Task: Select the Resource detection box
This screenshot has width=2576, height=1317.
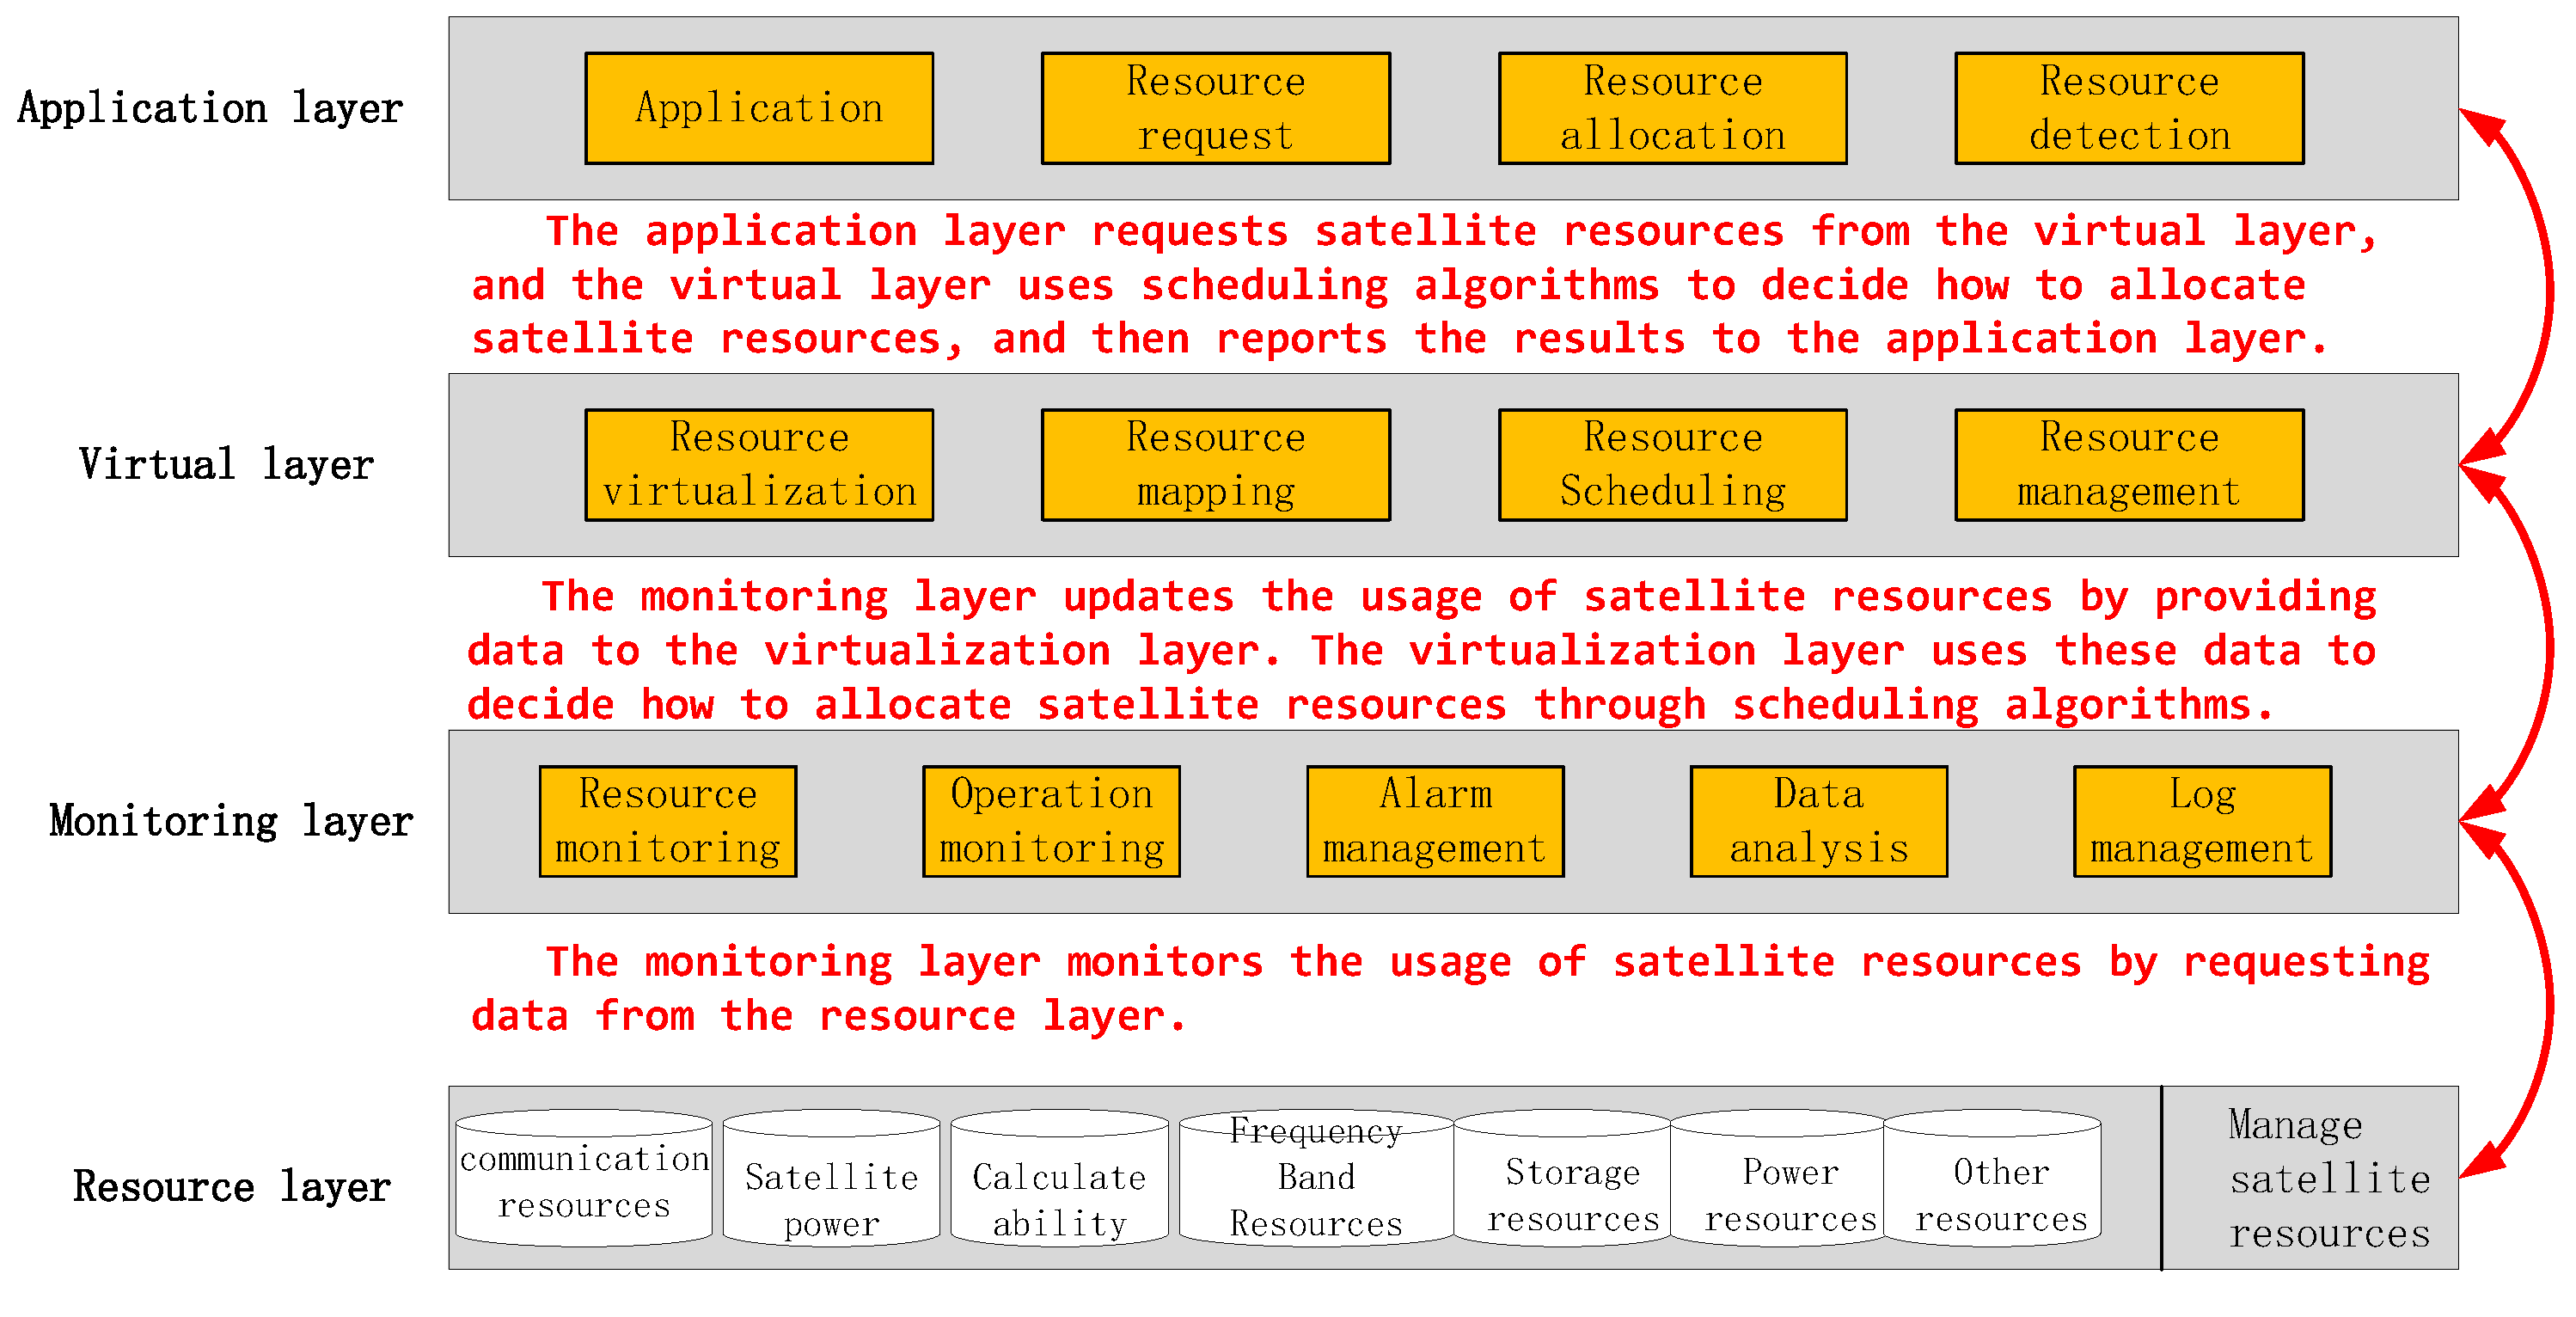Action: (2129, 108)
